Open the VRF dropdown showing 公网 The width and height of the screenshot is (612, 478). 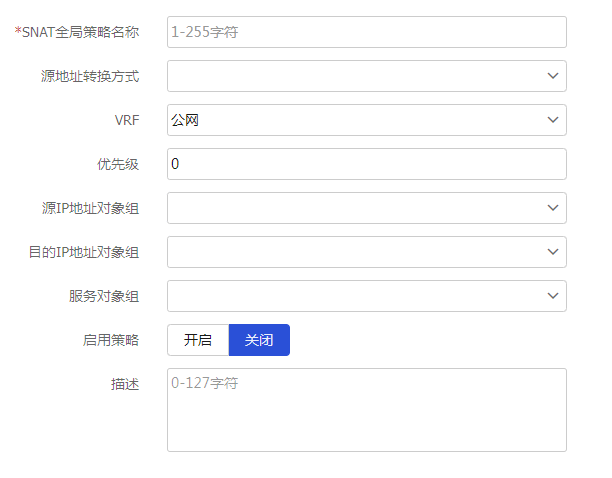pos(367,120)
